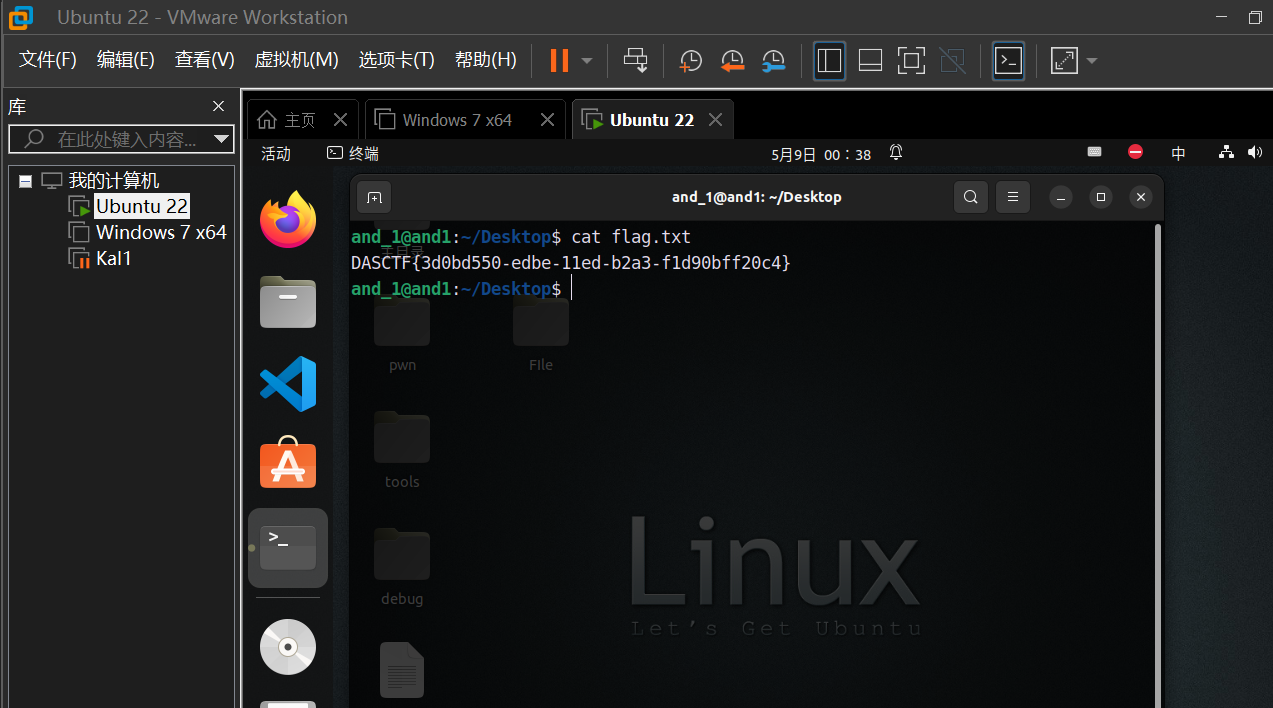Screen dimensions: 1273x708
Task: Open the debug folder on desktop
Action: click(x=402, y=567)
